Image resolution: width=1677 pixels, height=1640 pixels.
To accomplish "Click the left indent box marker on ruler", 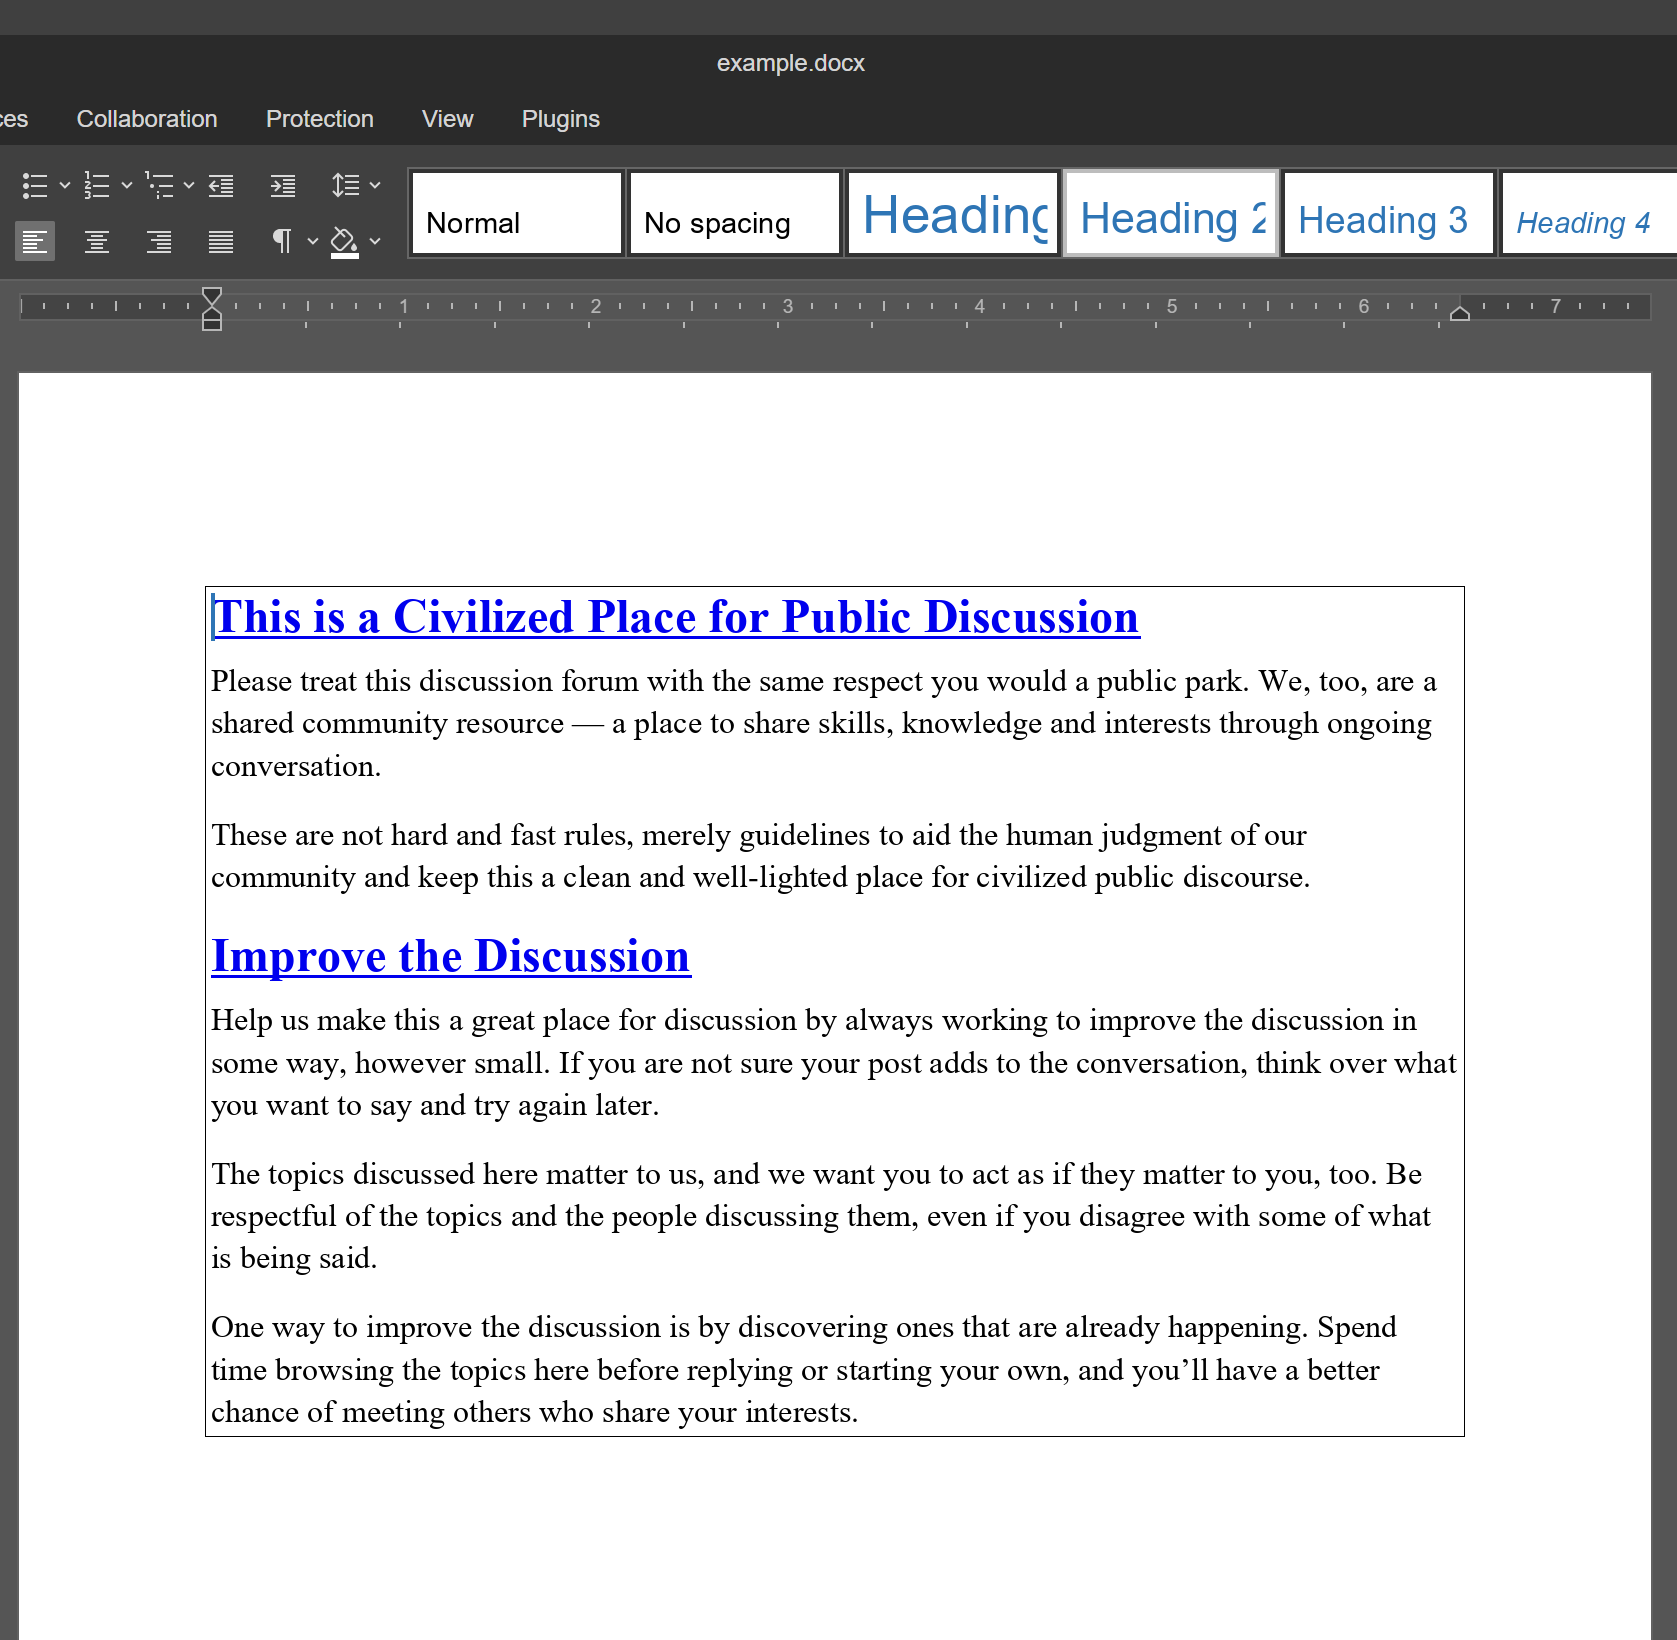I will click(212, 324).
